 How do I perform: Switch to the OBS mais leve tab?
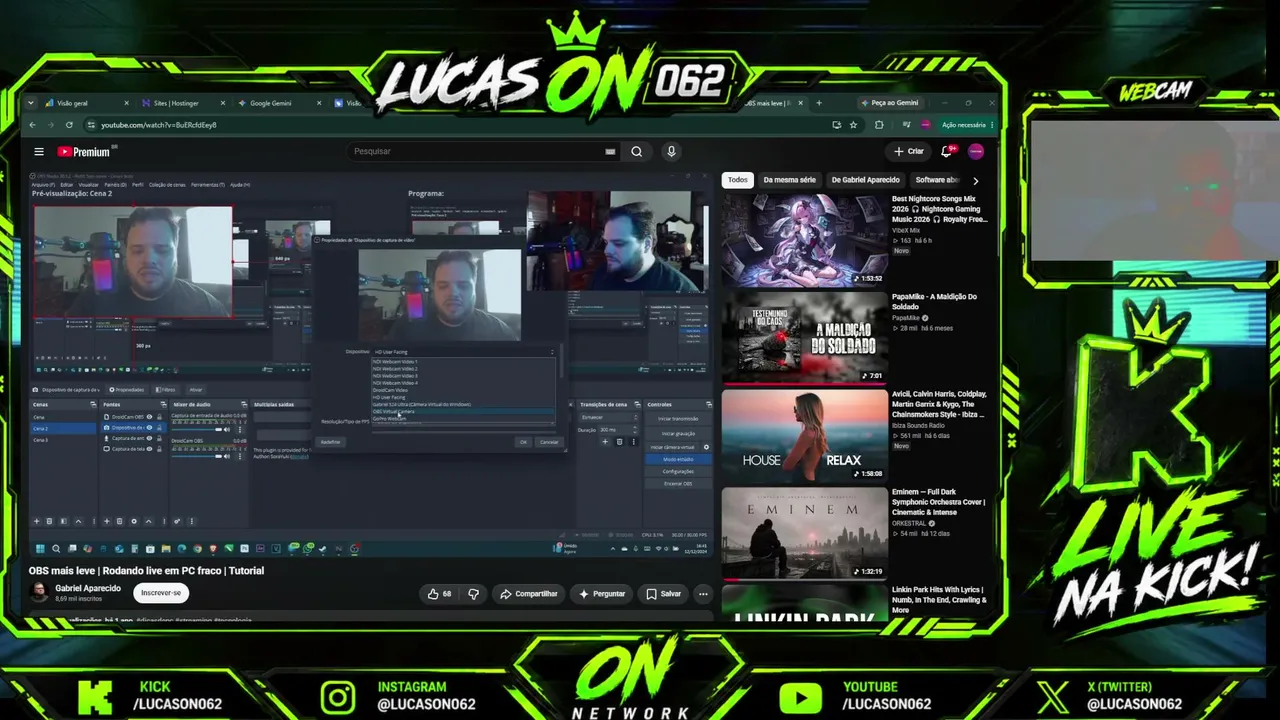[773, 103]
